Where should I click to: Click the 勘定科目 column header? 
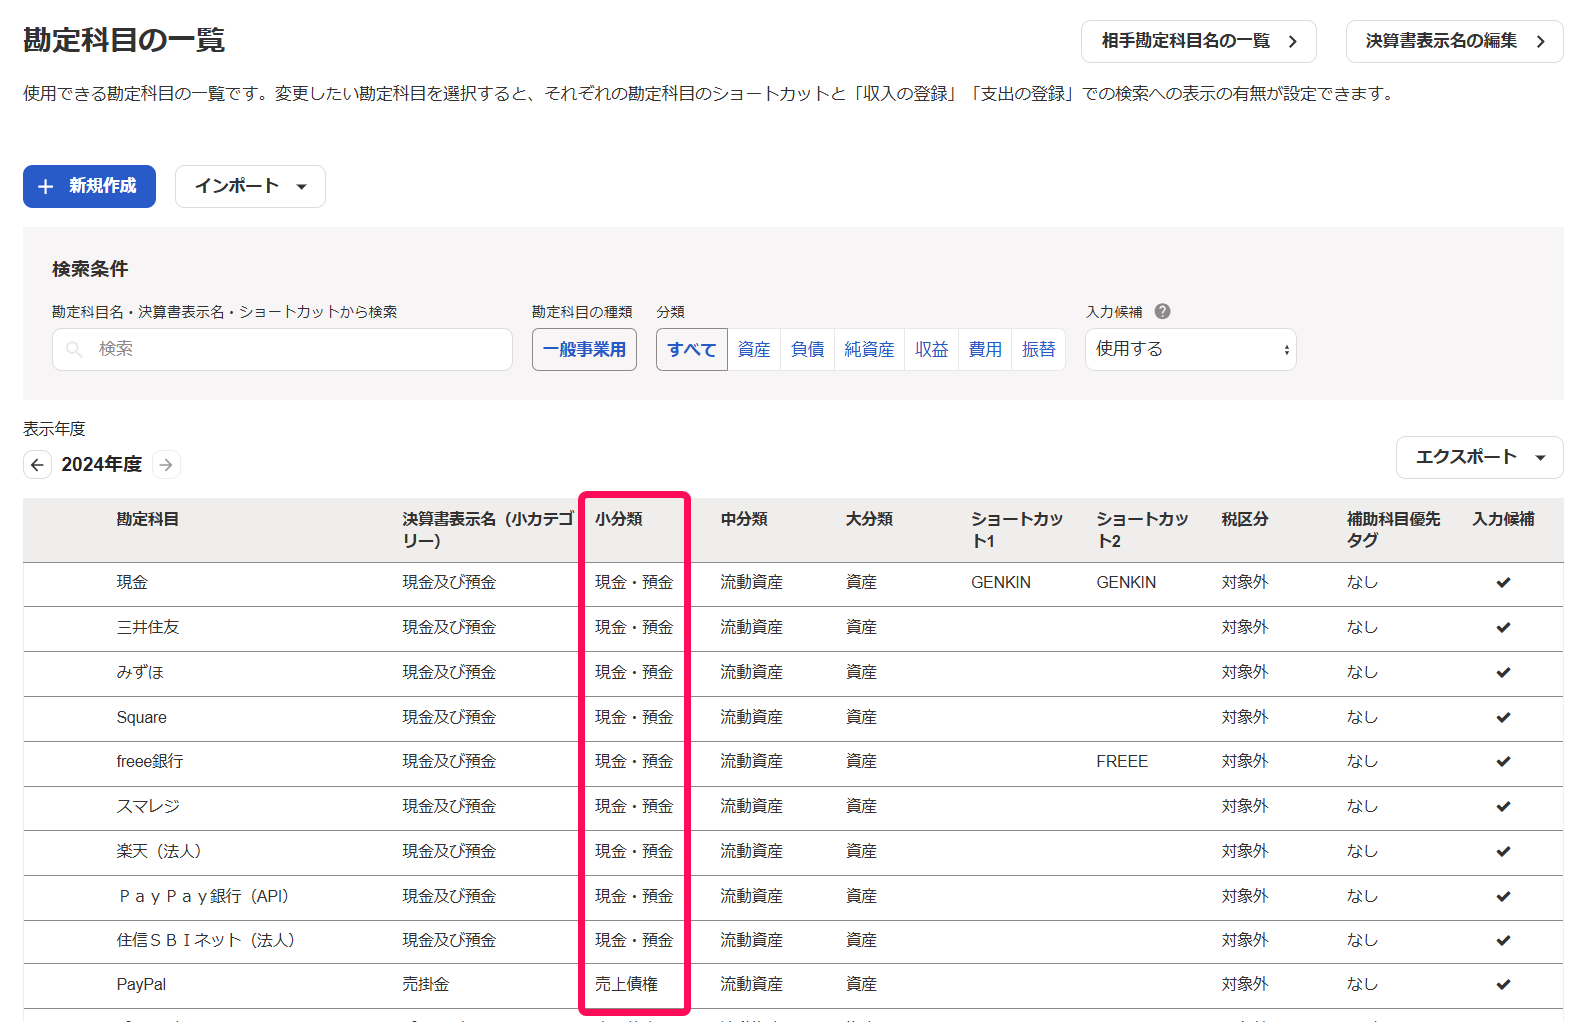coord(148,519)
